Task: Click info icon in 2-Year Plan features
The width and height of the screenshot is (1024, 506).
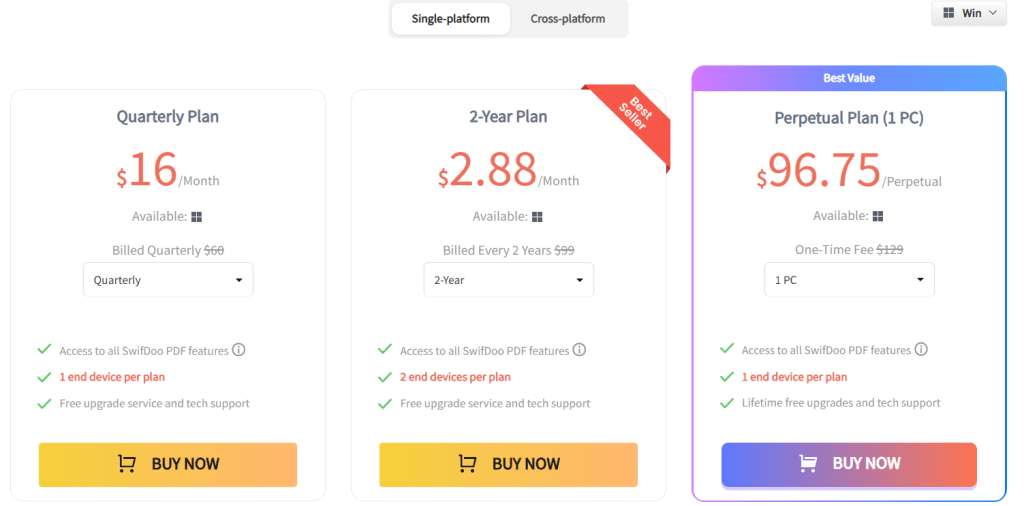Action: tap(579, 350)
